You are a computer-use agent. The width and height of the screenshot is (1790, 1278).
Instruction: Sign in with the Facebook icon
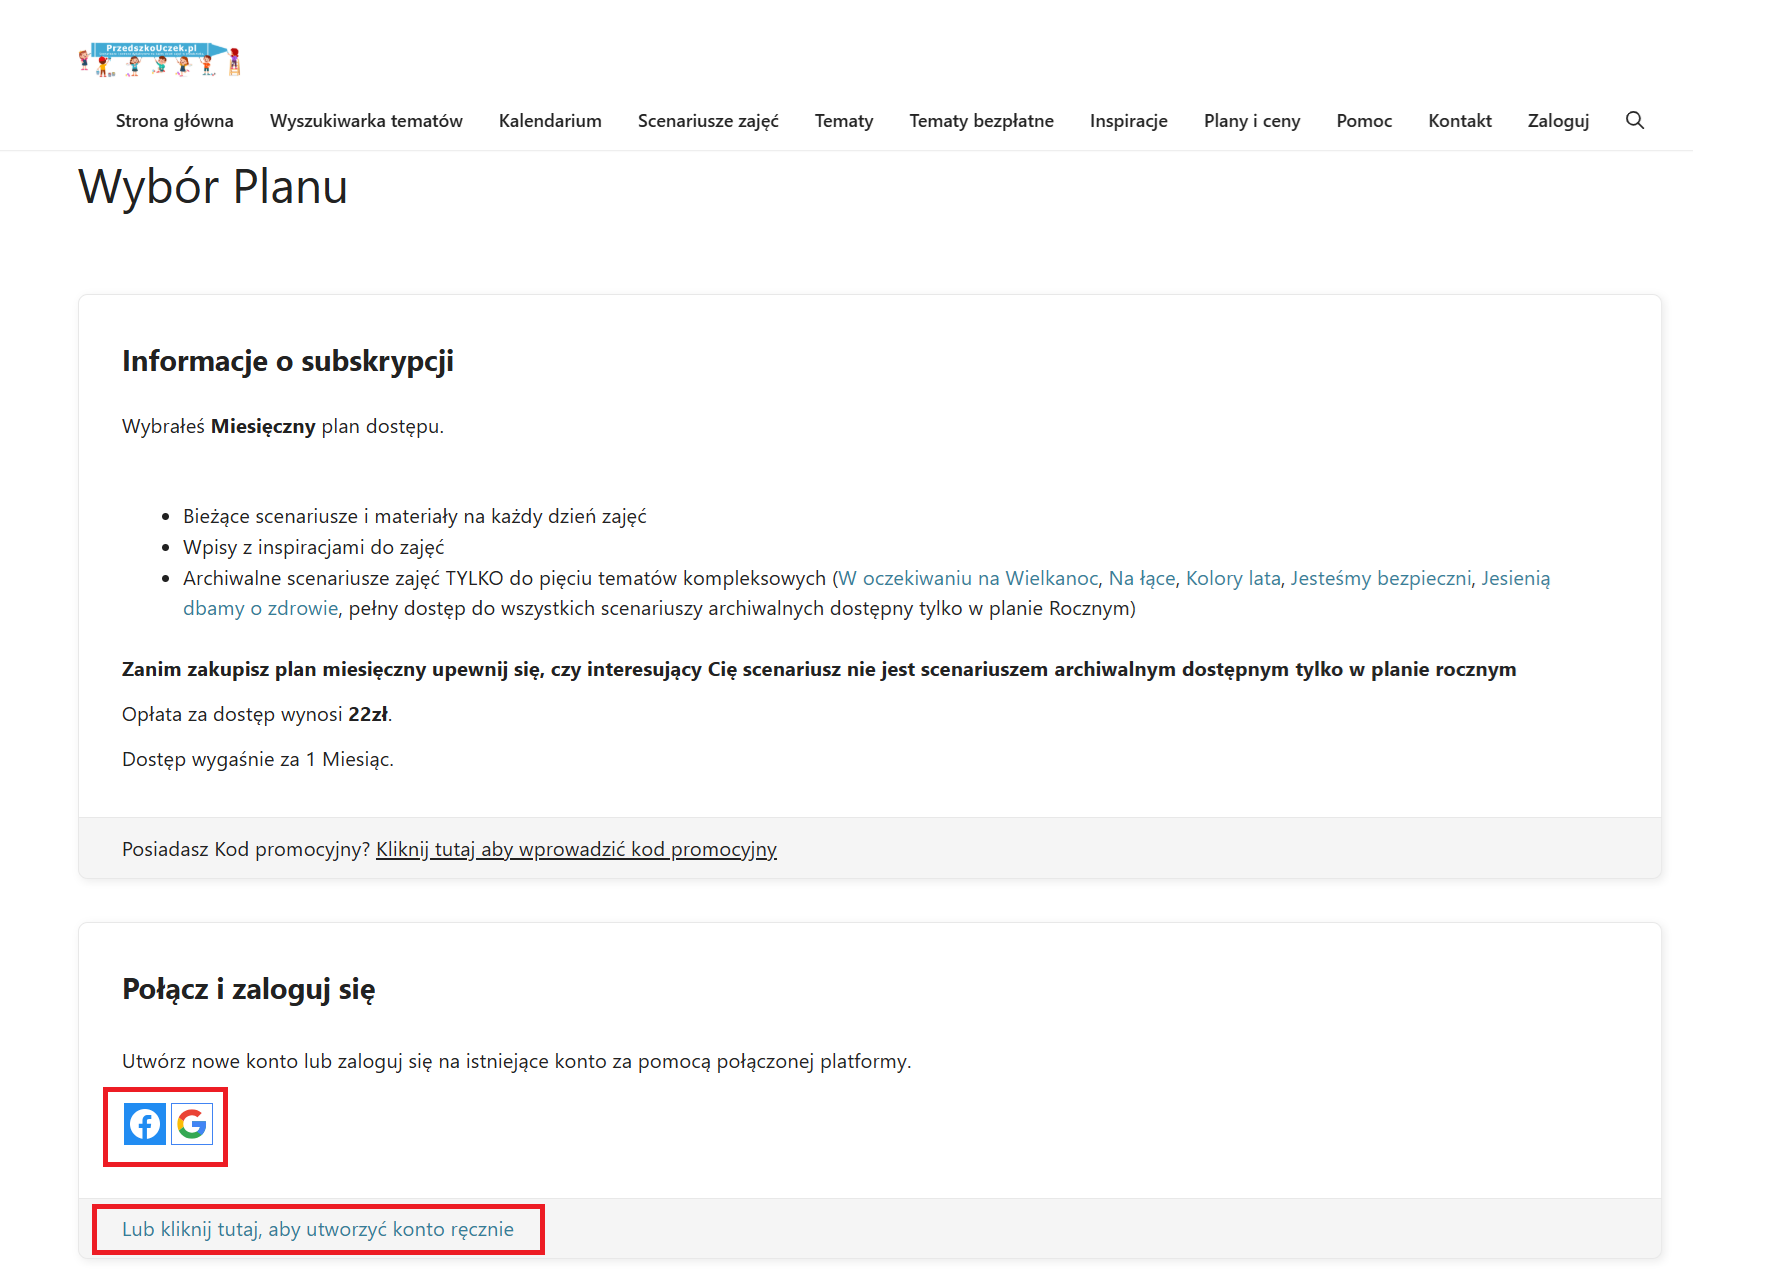145,1124
